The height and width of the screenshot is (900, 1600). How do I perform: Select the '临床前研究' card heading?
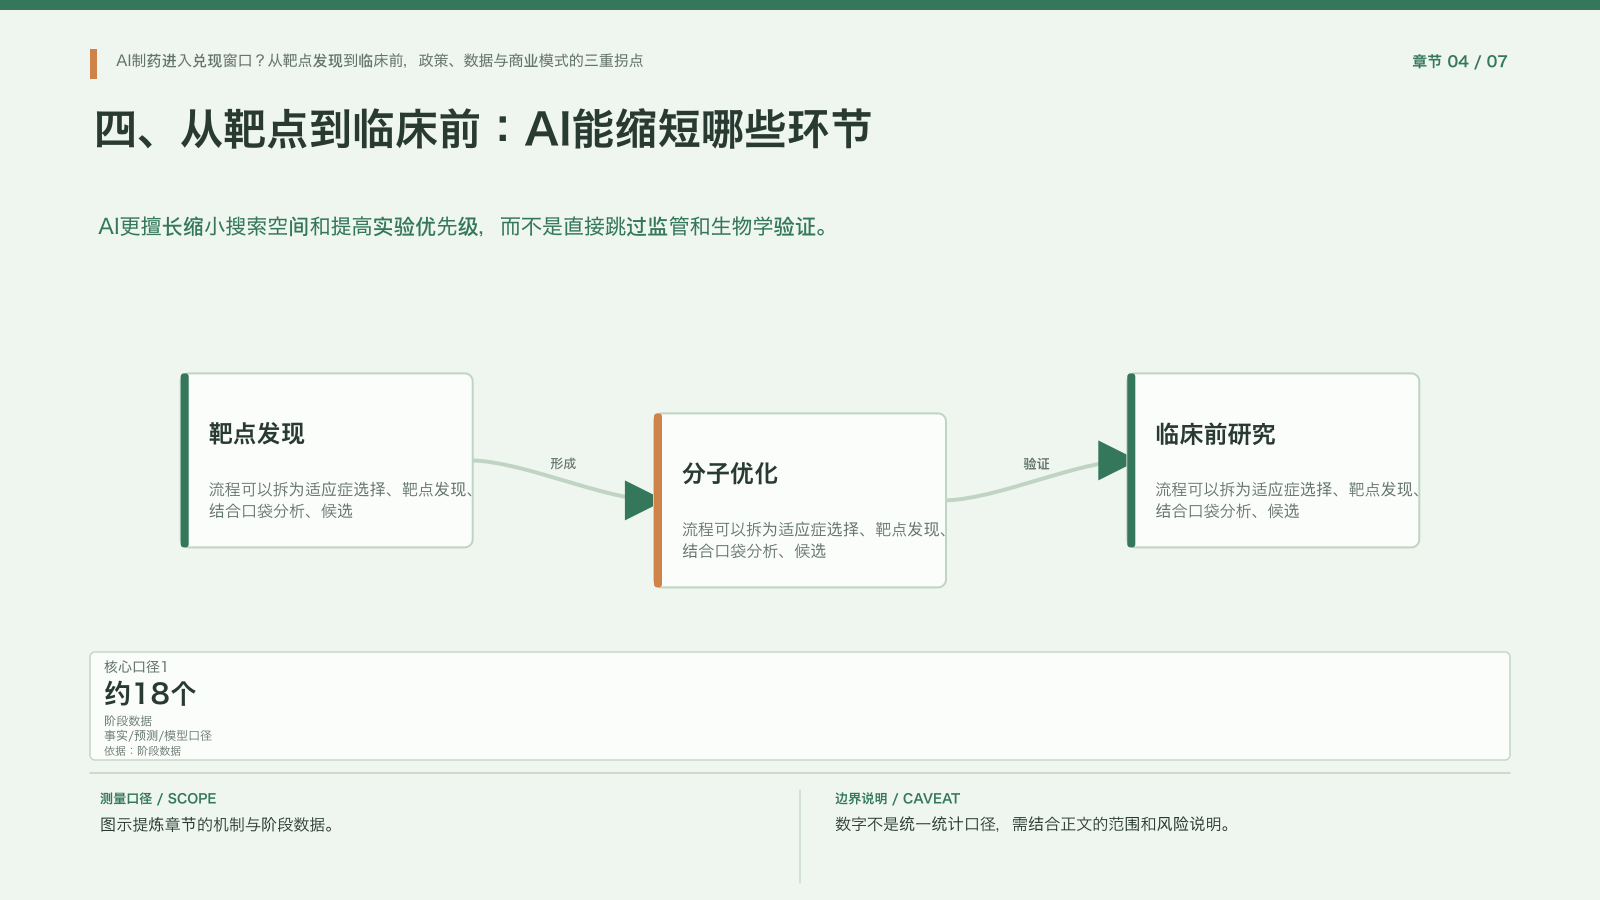click(x=1215, y=434)
